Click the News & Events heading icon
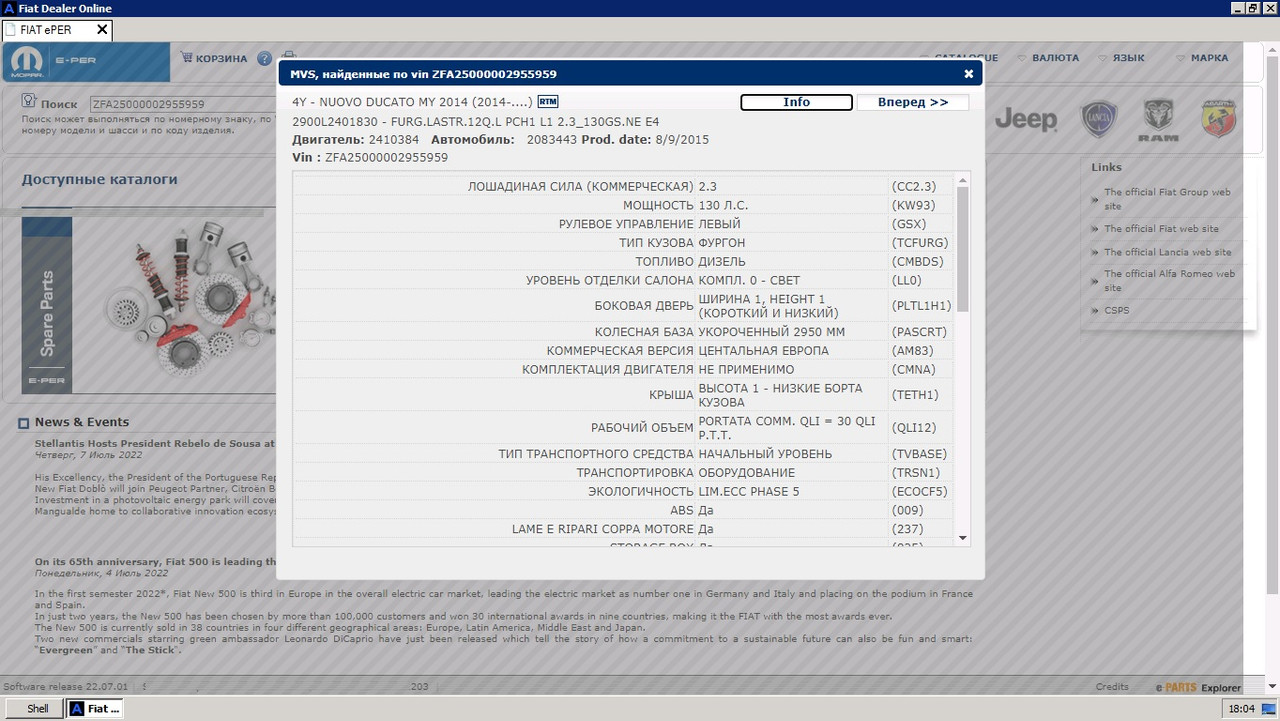1280x721 pixels. (x=24, y=423)
